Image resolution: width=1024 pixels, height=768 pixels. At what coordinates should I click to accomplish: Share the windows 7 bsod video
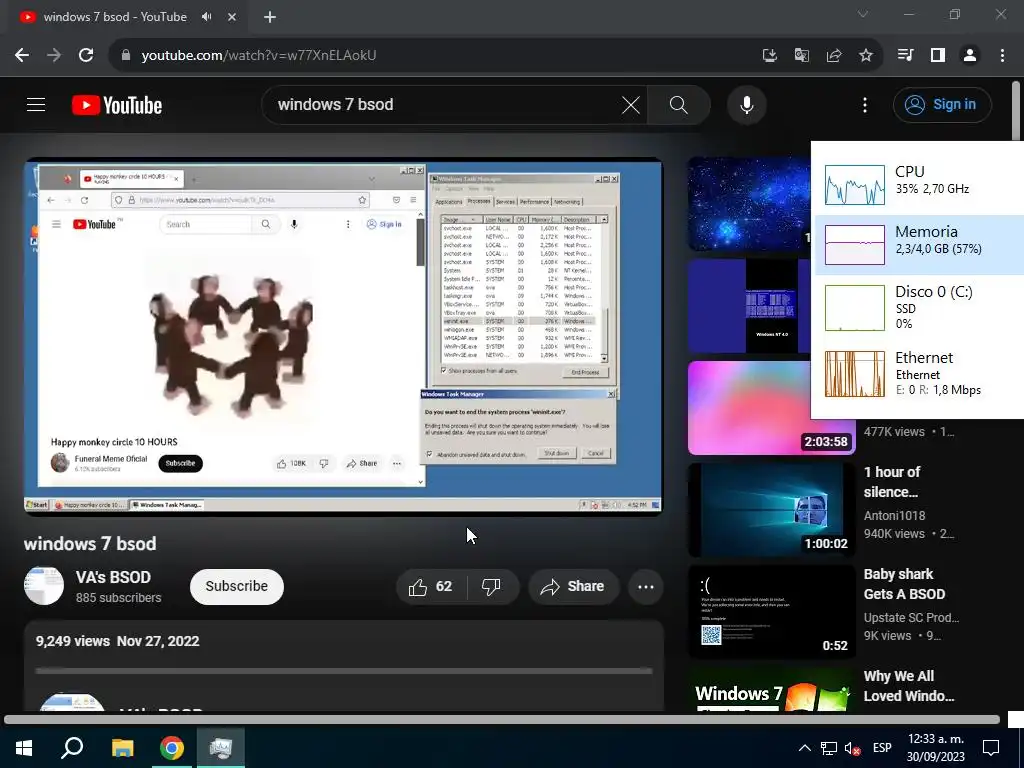[573, 586]
